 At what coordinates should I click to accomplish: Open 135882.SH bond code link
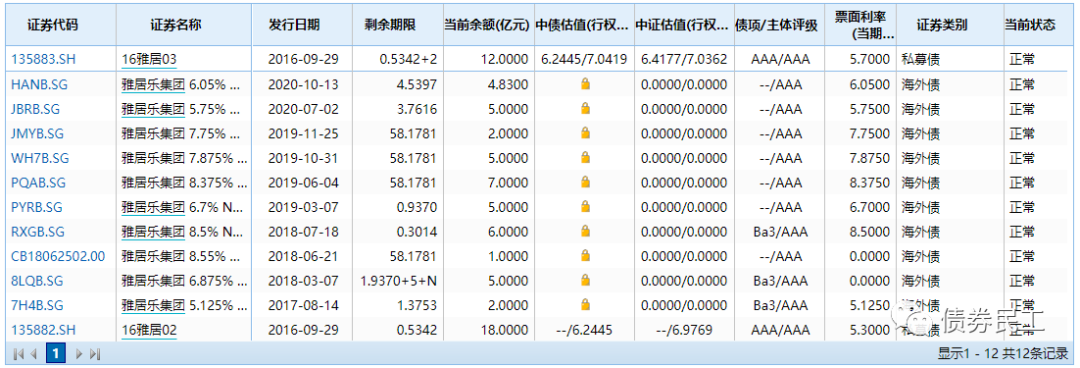(43, 329)
